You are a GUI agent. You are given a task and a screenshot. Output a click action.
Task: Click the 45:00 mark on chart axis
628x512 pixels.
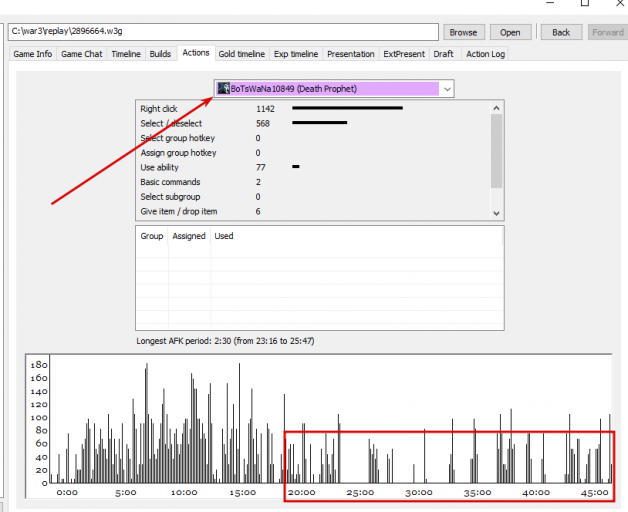click(595, 492)
